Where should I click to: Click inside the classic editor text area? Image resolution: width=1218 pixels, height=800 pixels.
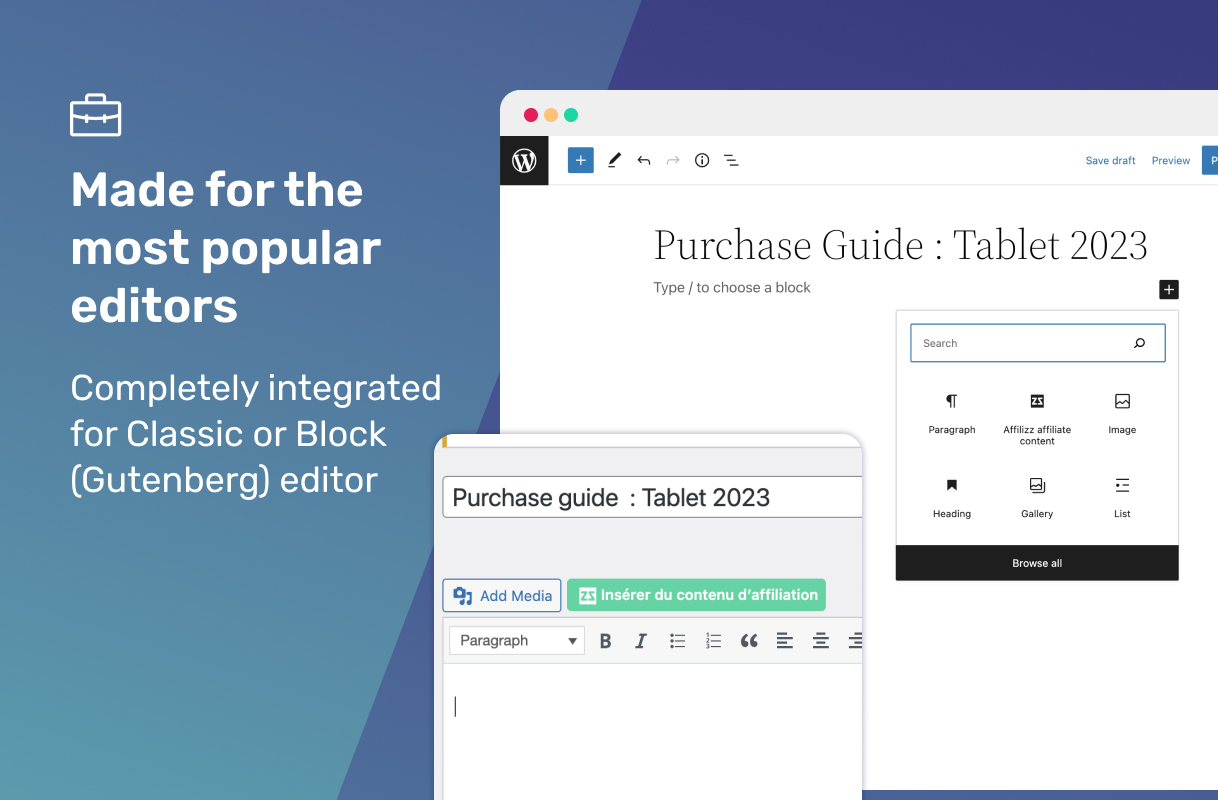tap(652, 732)
